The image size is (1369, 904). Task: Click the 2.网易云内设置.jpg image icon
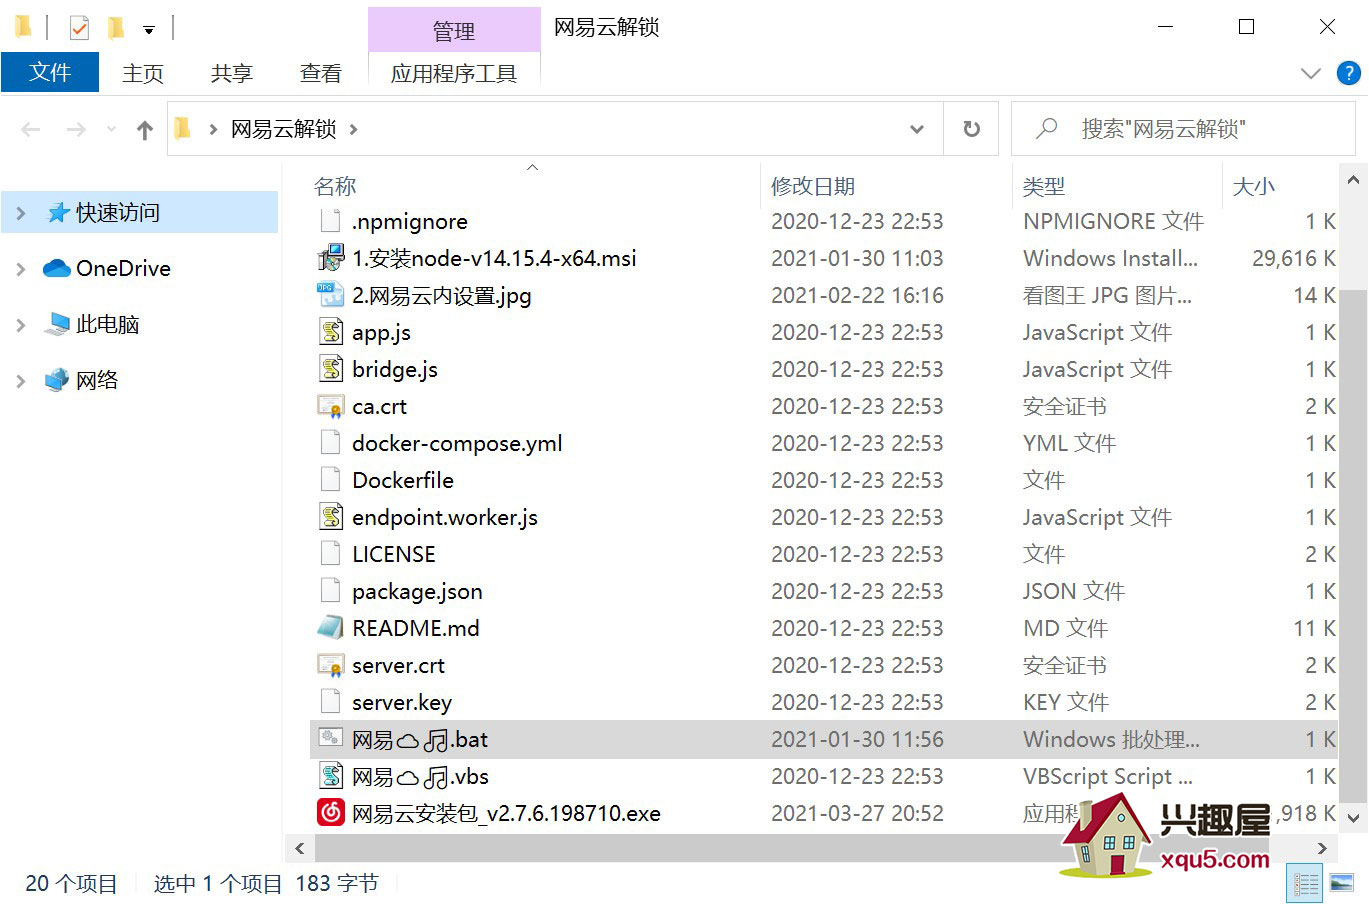pos(331,295)
